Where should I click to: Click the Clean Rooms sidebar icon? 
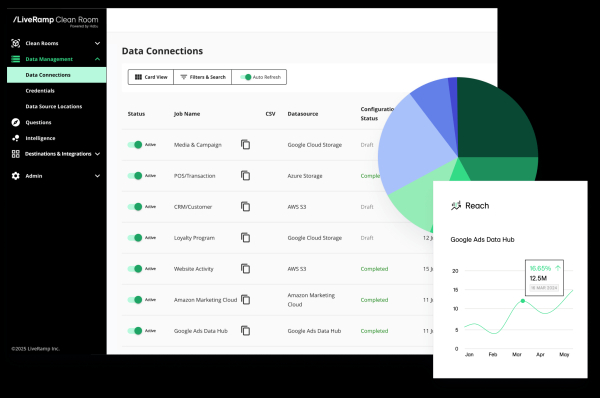click(x=16, y=43)
